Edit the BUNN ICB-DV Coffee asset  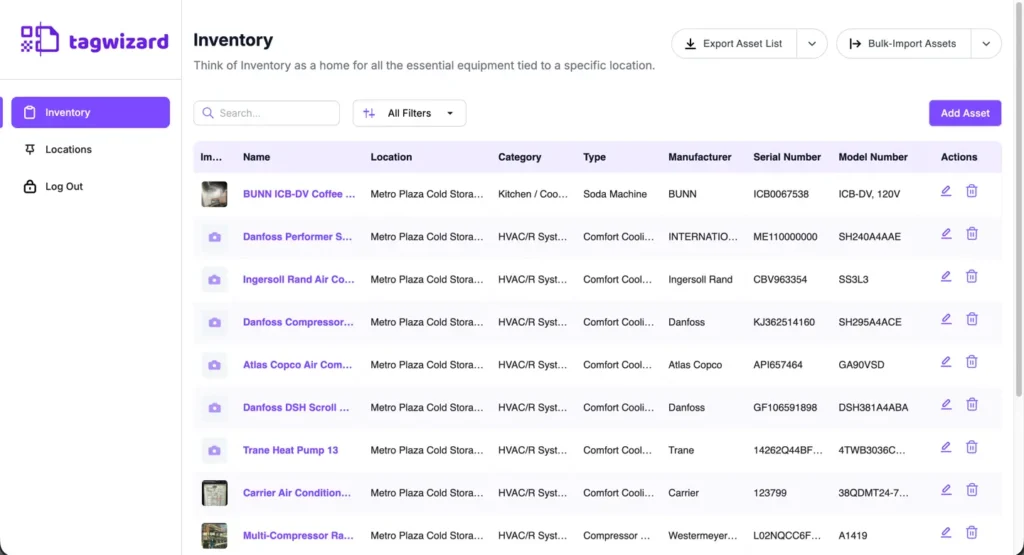click(x=946, y=191)
